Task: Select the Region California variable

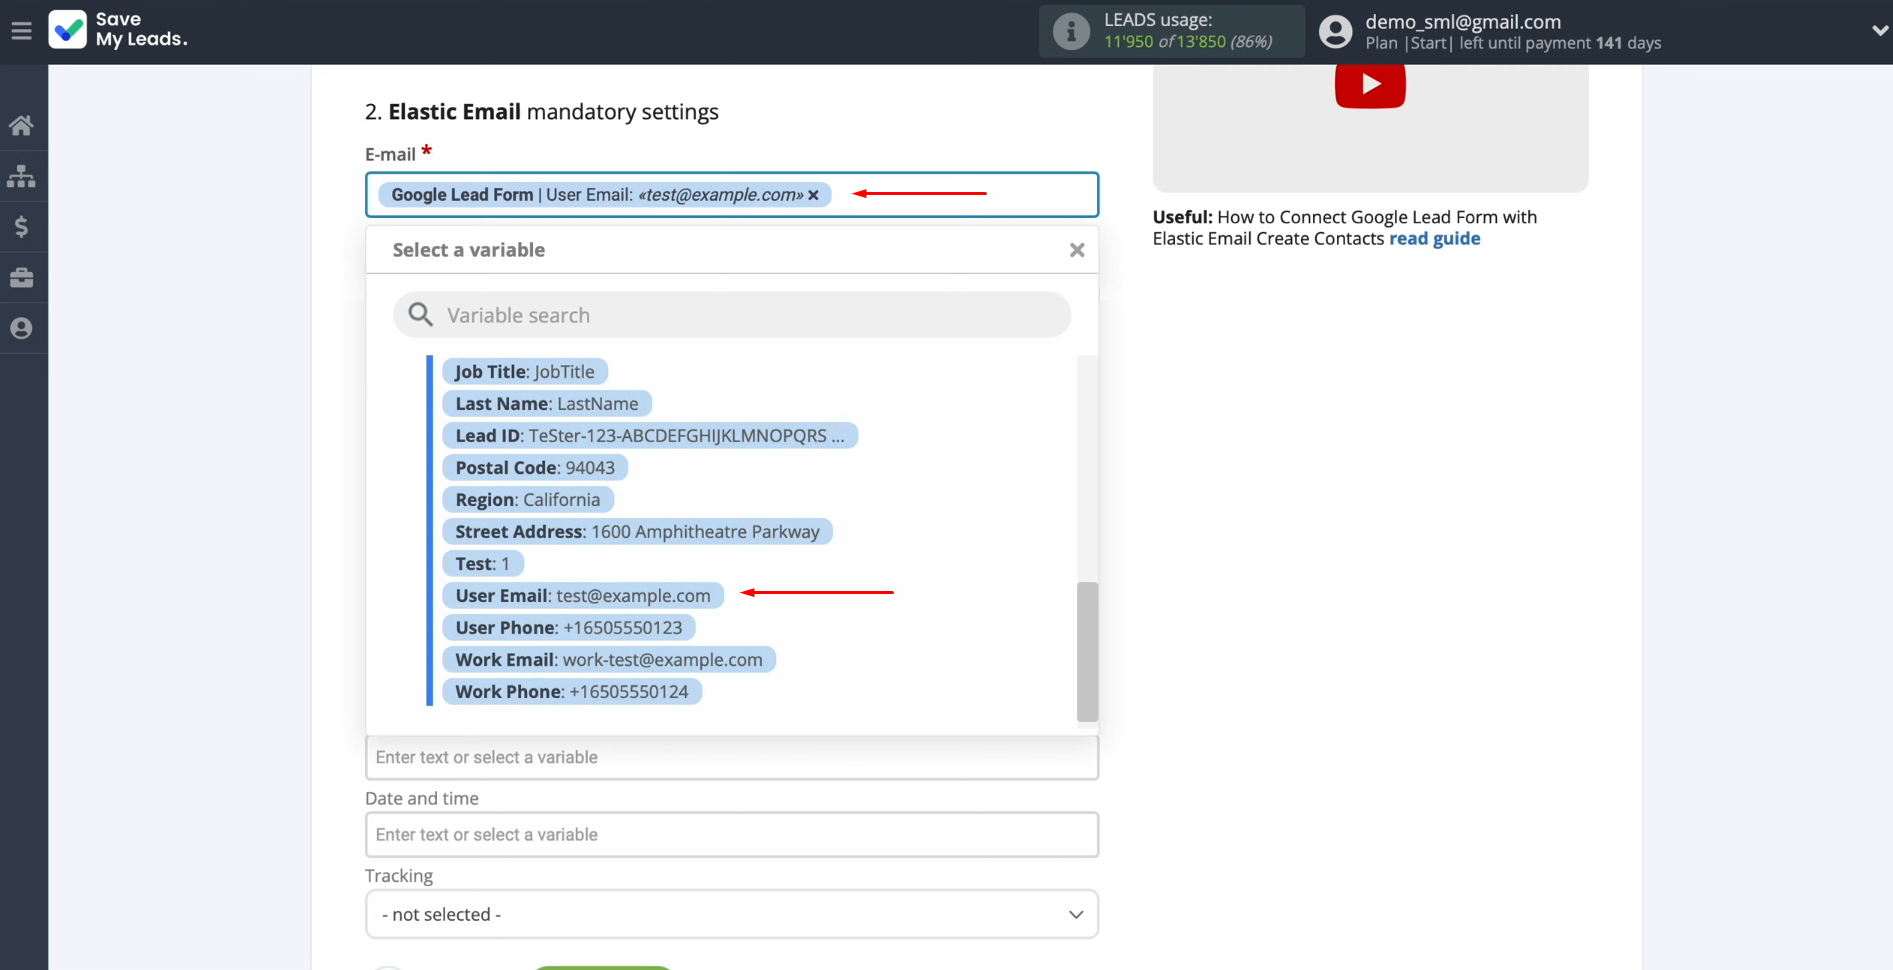Action: click(528, 500)
